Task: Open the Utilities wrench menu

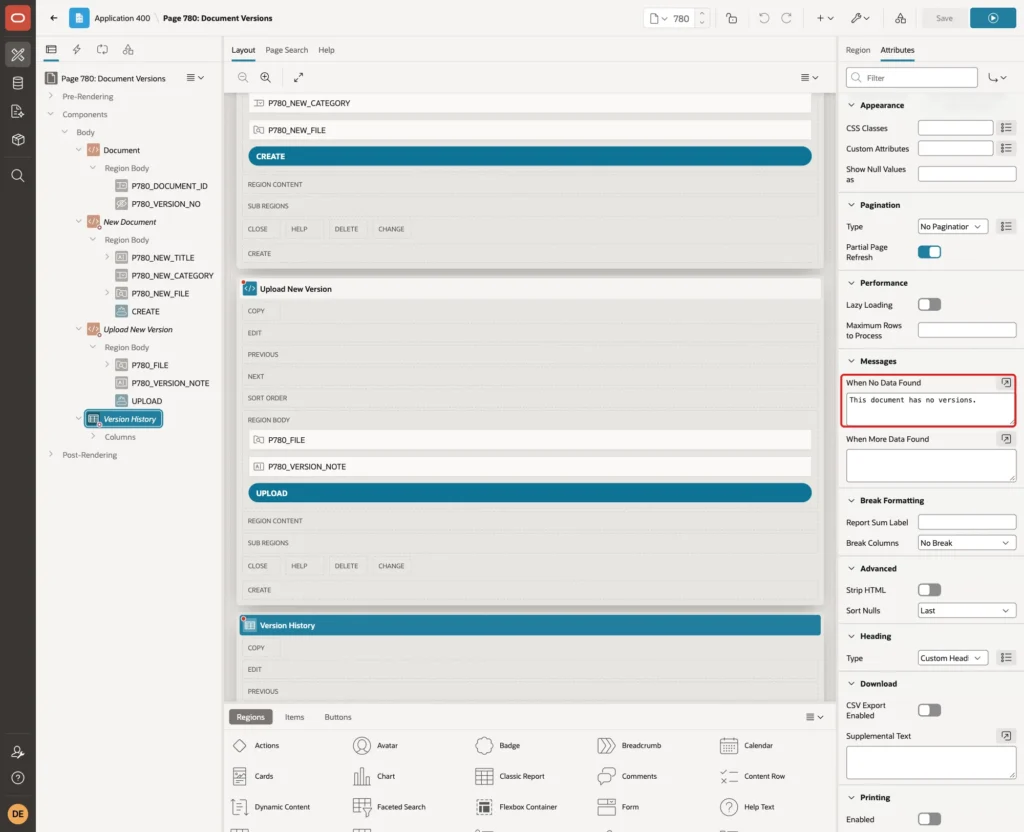Action: click(860, 18)
